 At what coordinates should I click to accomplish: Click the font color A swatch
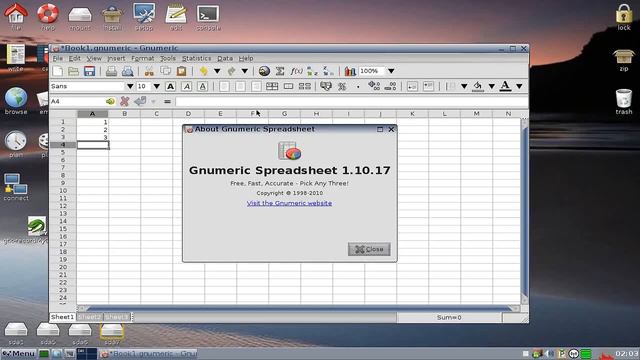[x=505, y=86]
